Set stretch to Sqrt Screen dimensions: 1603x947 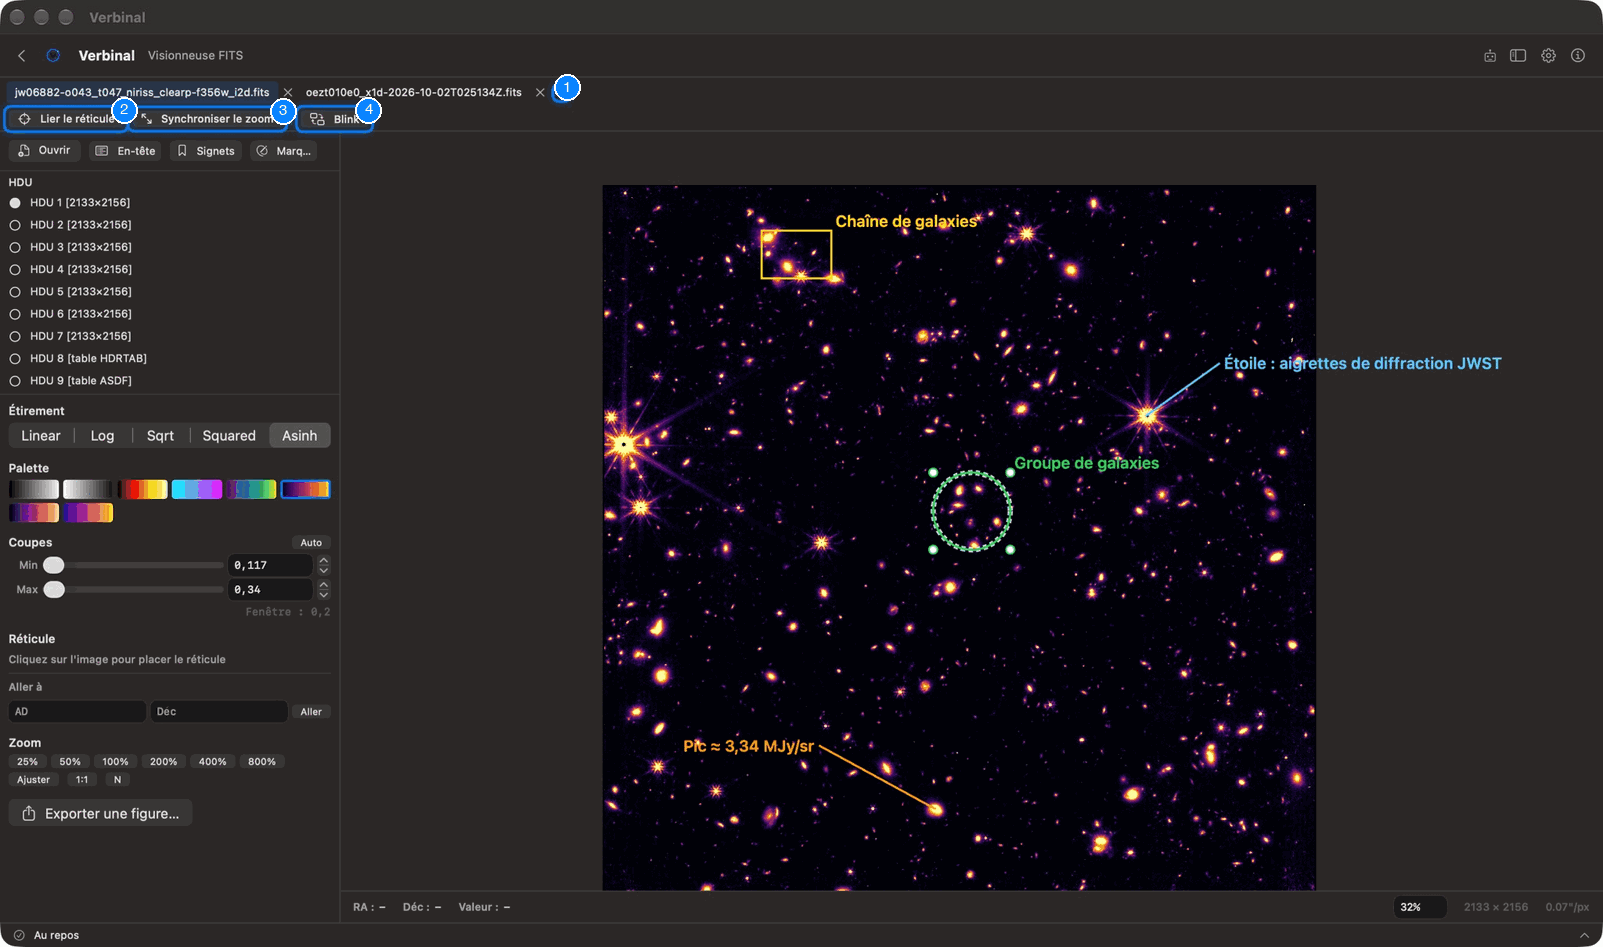point(160,436)
